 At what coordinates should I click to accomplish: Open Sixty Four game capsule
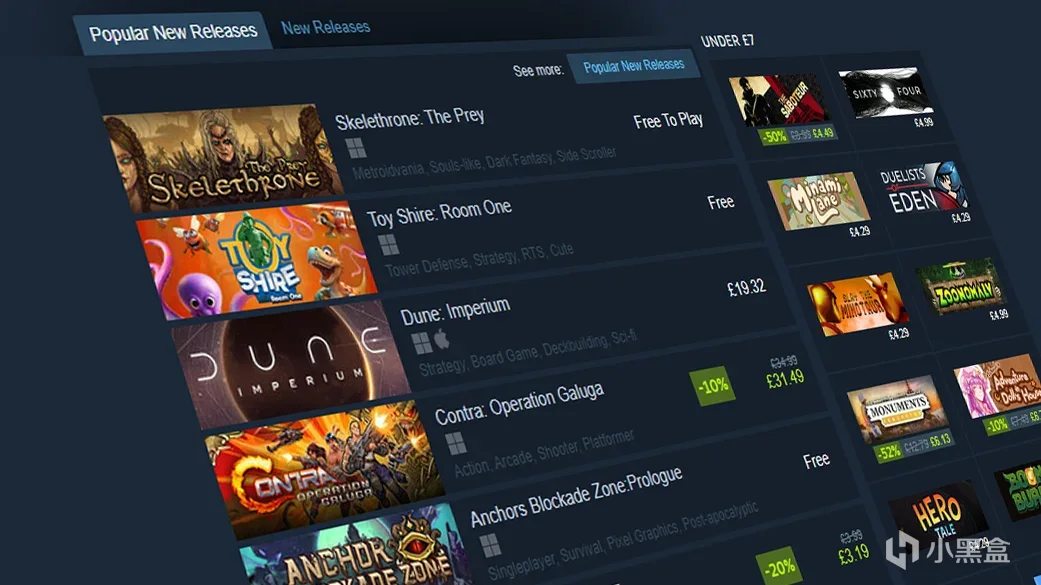pyautogui.click(x=886, y=92)
